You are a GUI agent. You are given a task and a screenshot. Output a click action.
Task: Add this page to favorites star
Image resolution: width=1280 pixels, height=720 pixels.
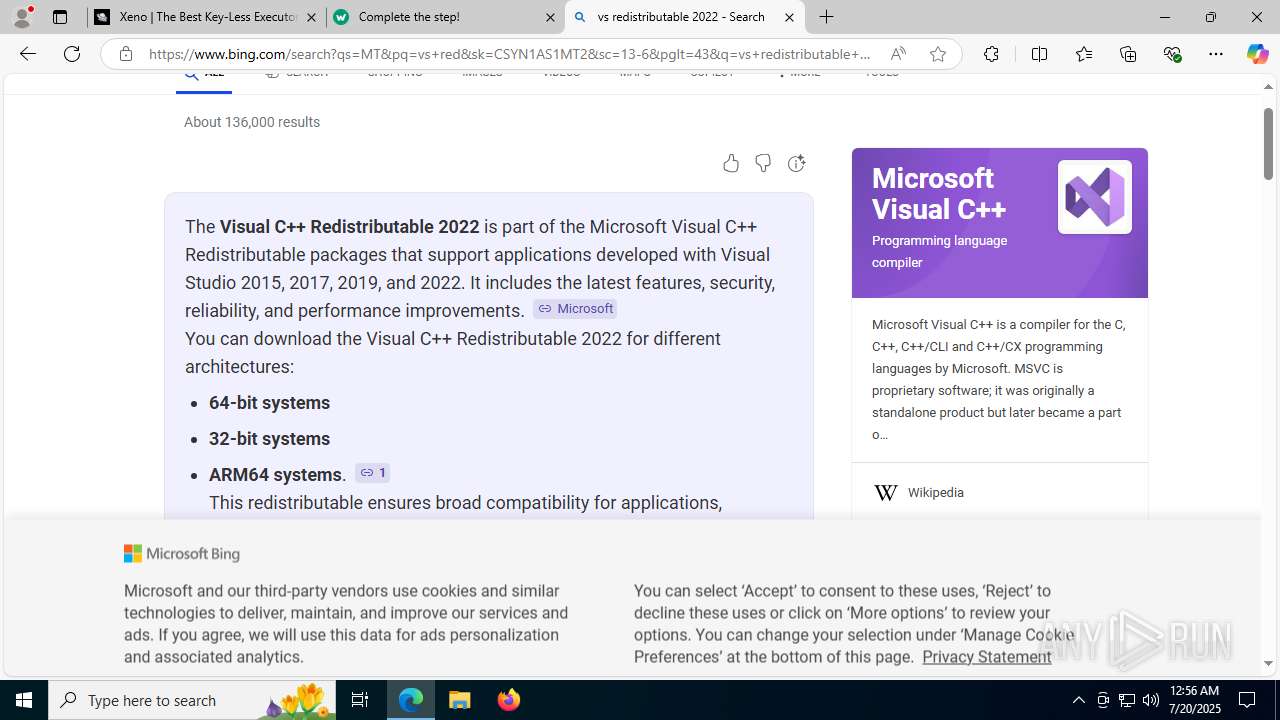click(x=937, y=54)
